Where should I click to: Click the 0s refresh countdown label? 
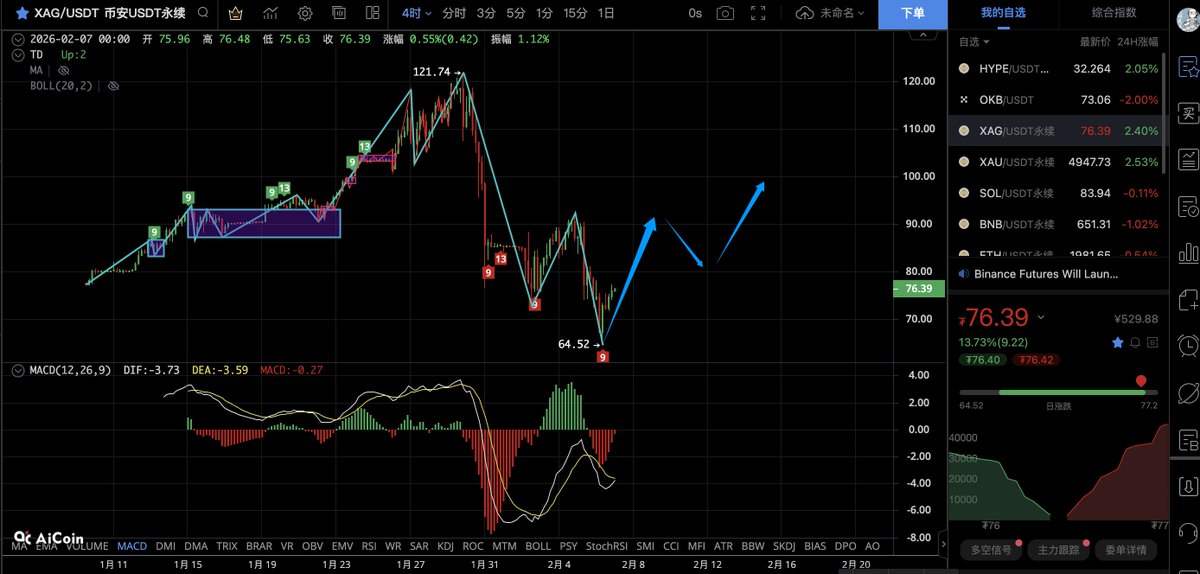point(695,14)
